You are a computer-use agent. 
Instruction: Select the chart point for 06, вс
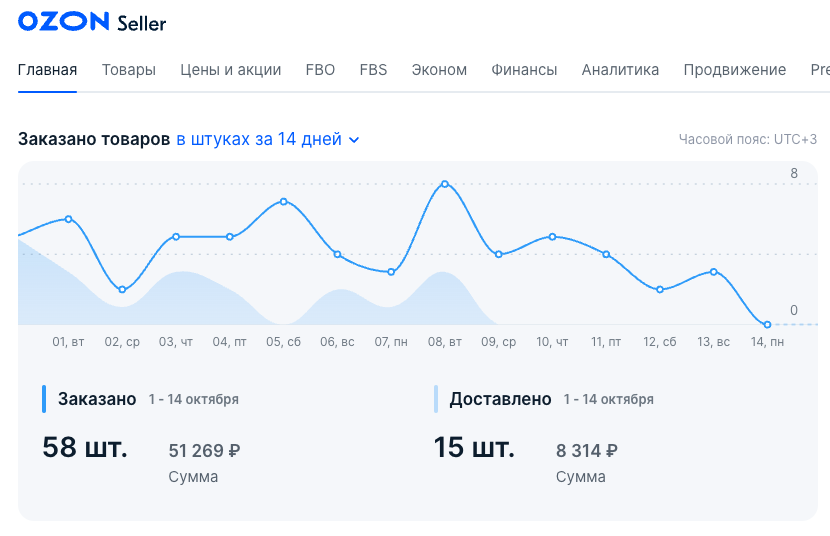[x=337, y=255]
